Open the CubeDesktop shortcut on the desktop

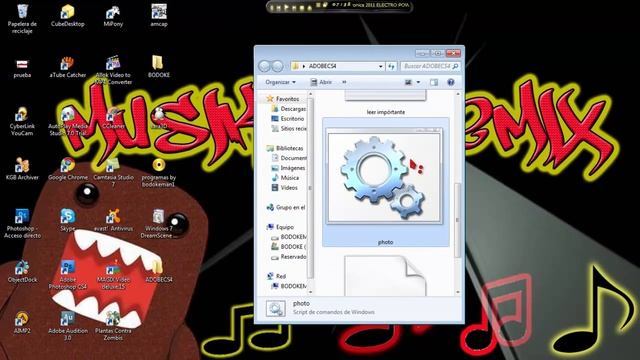[68, 16]
